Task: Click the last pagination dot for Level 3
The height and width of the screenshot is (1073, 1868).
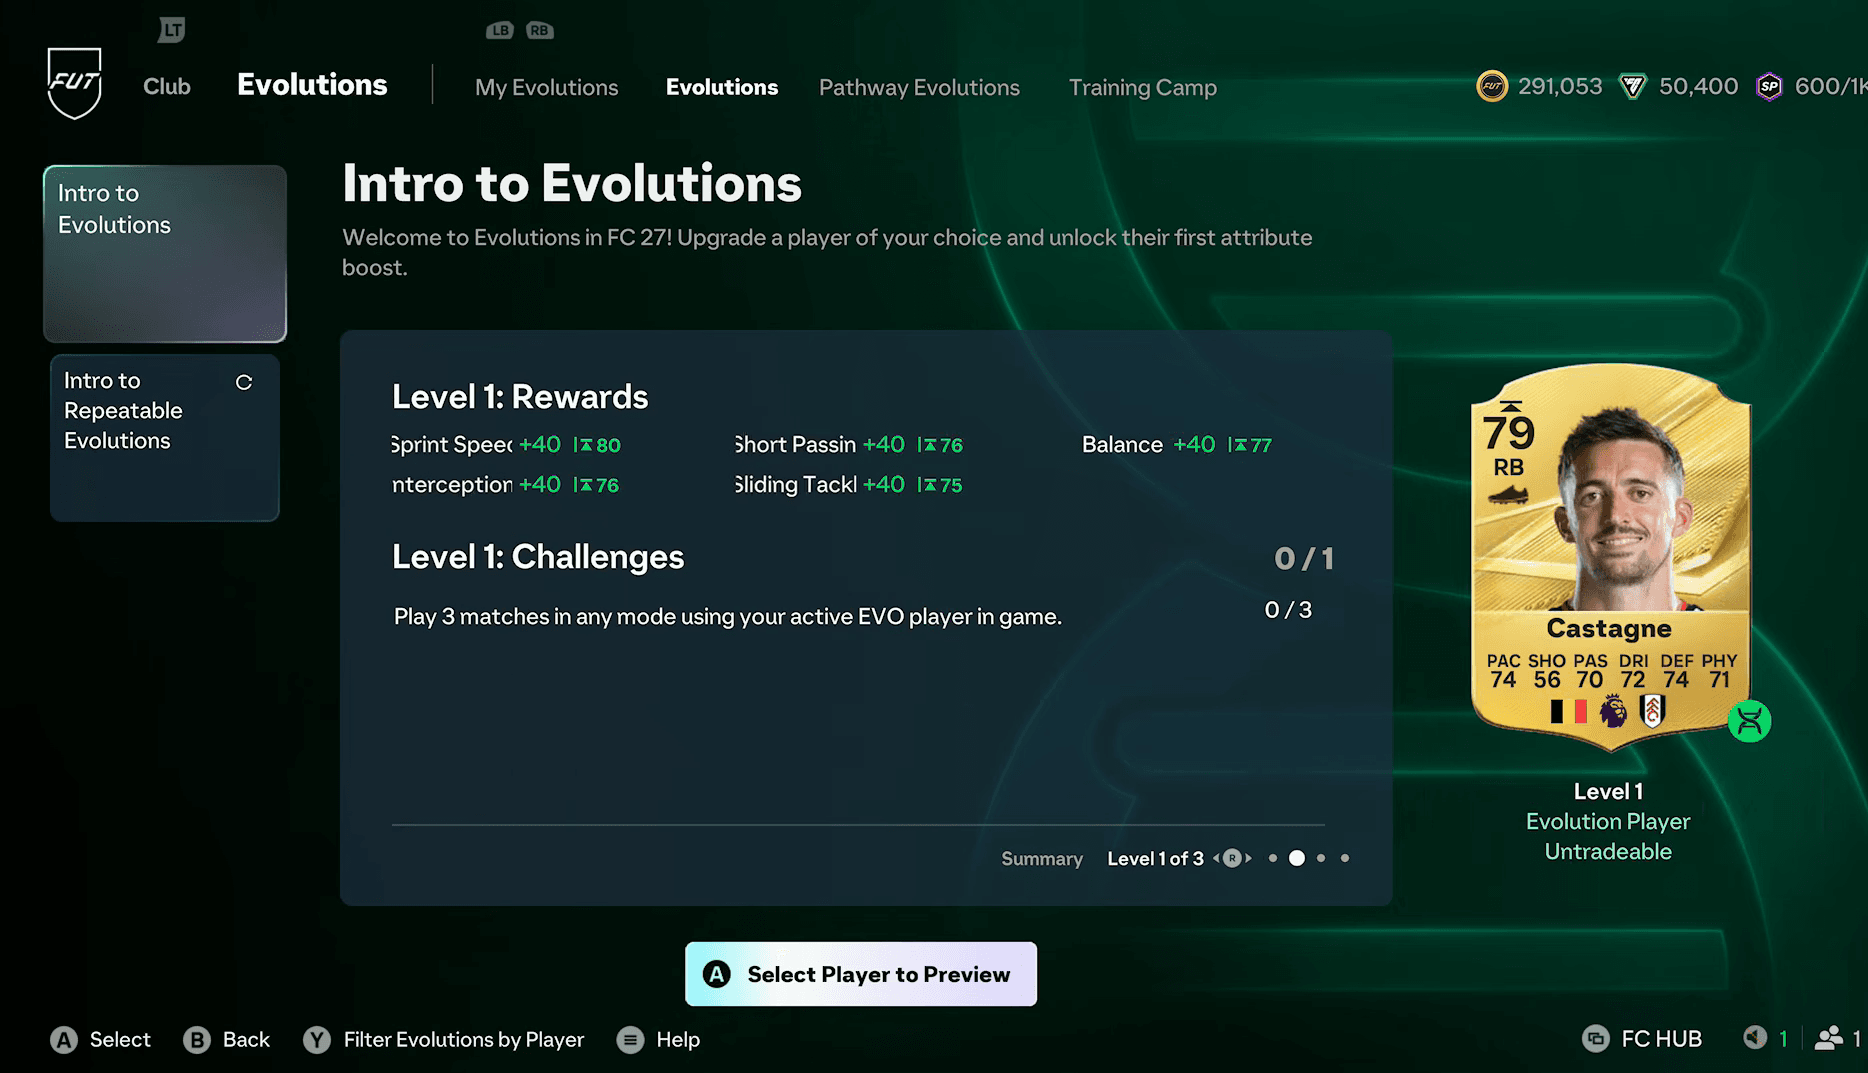Action: click(1345, 858)
